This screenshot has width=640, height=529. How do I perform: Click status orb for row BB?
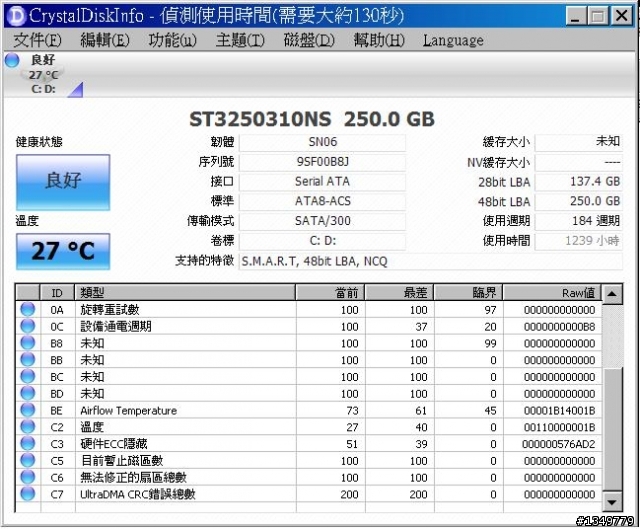pyautogui.click(x=28, y=360)
